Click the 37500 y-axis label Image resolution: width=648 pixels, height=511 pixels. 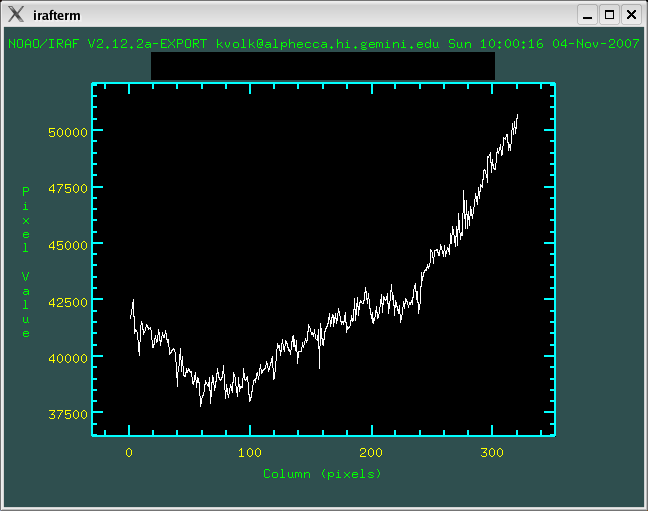[68, 414]
